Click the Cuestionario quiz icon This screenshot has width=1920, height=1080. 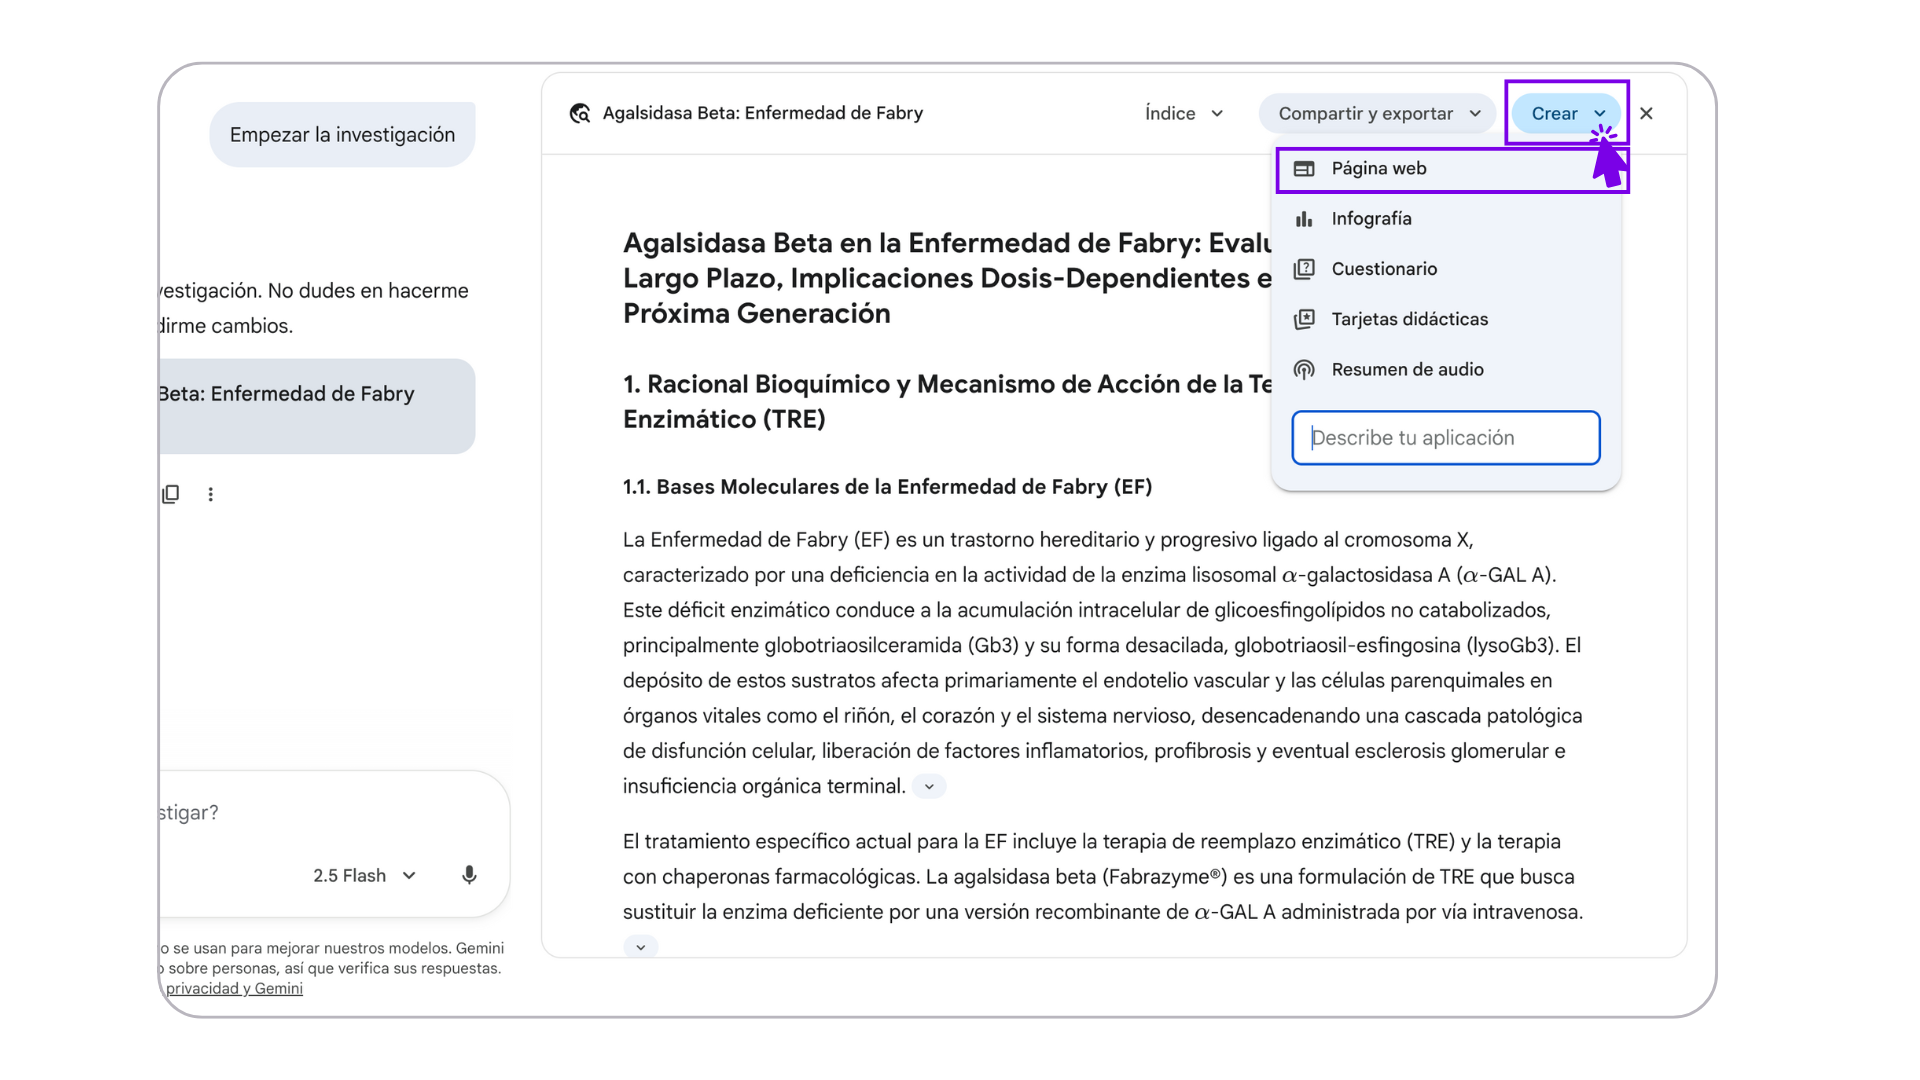1304,269
